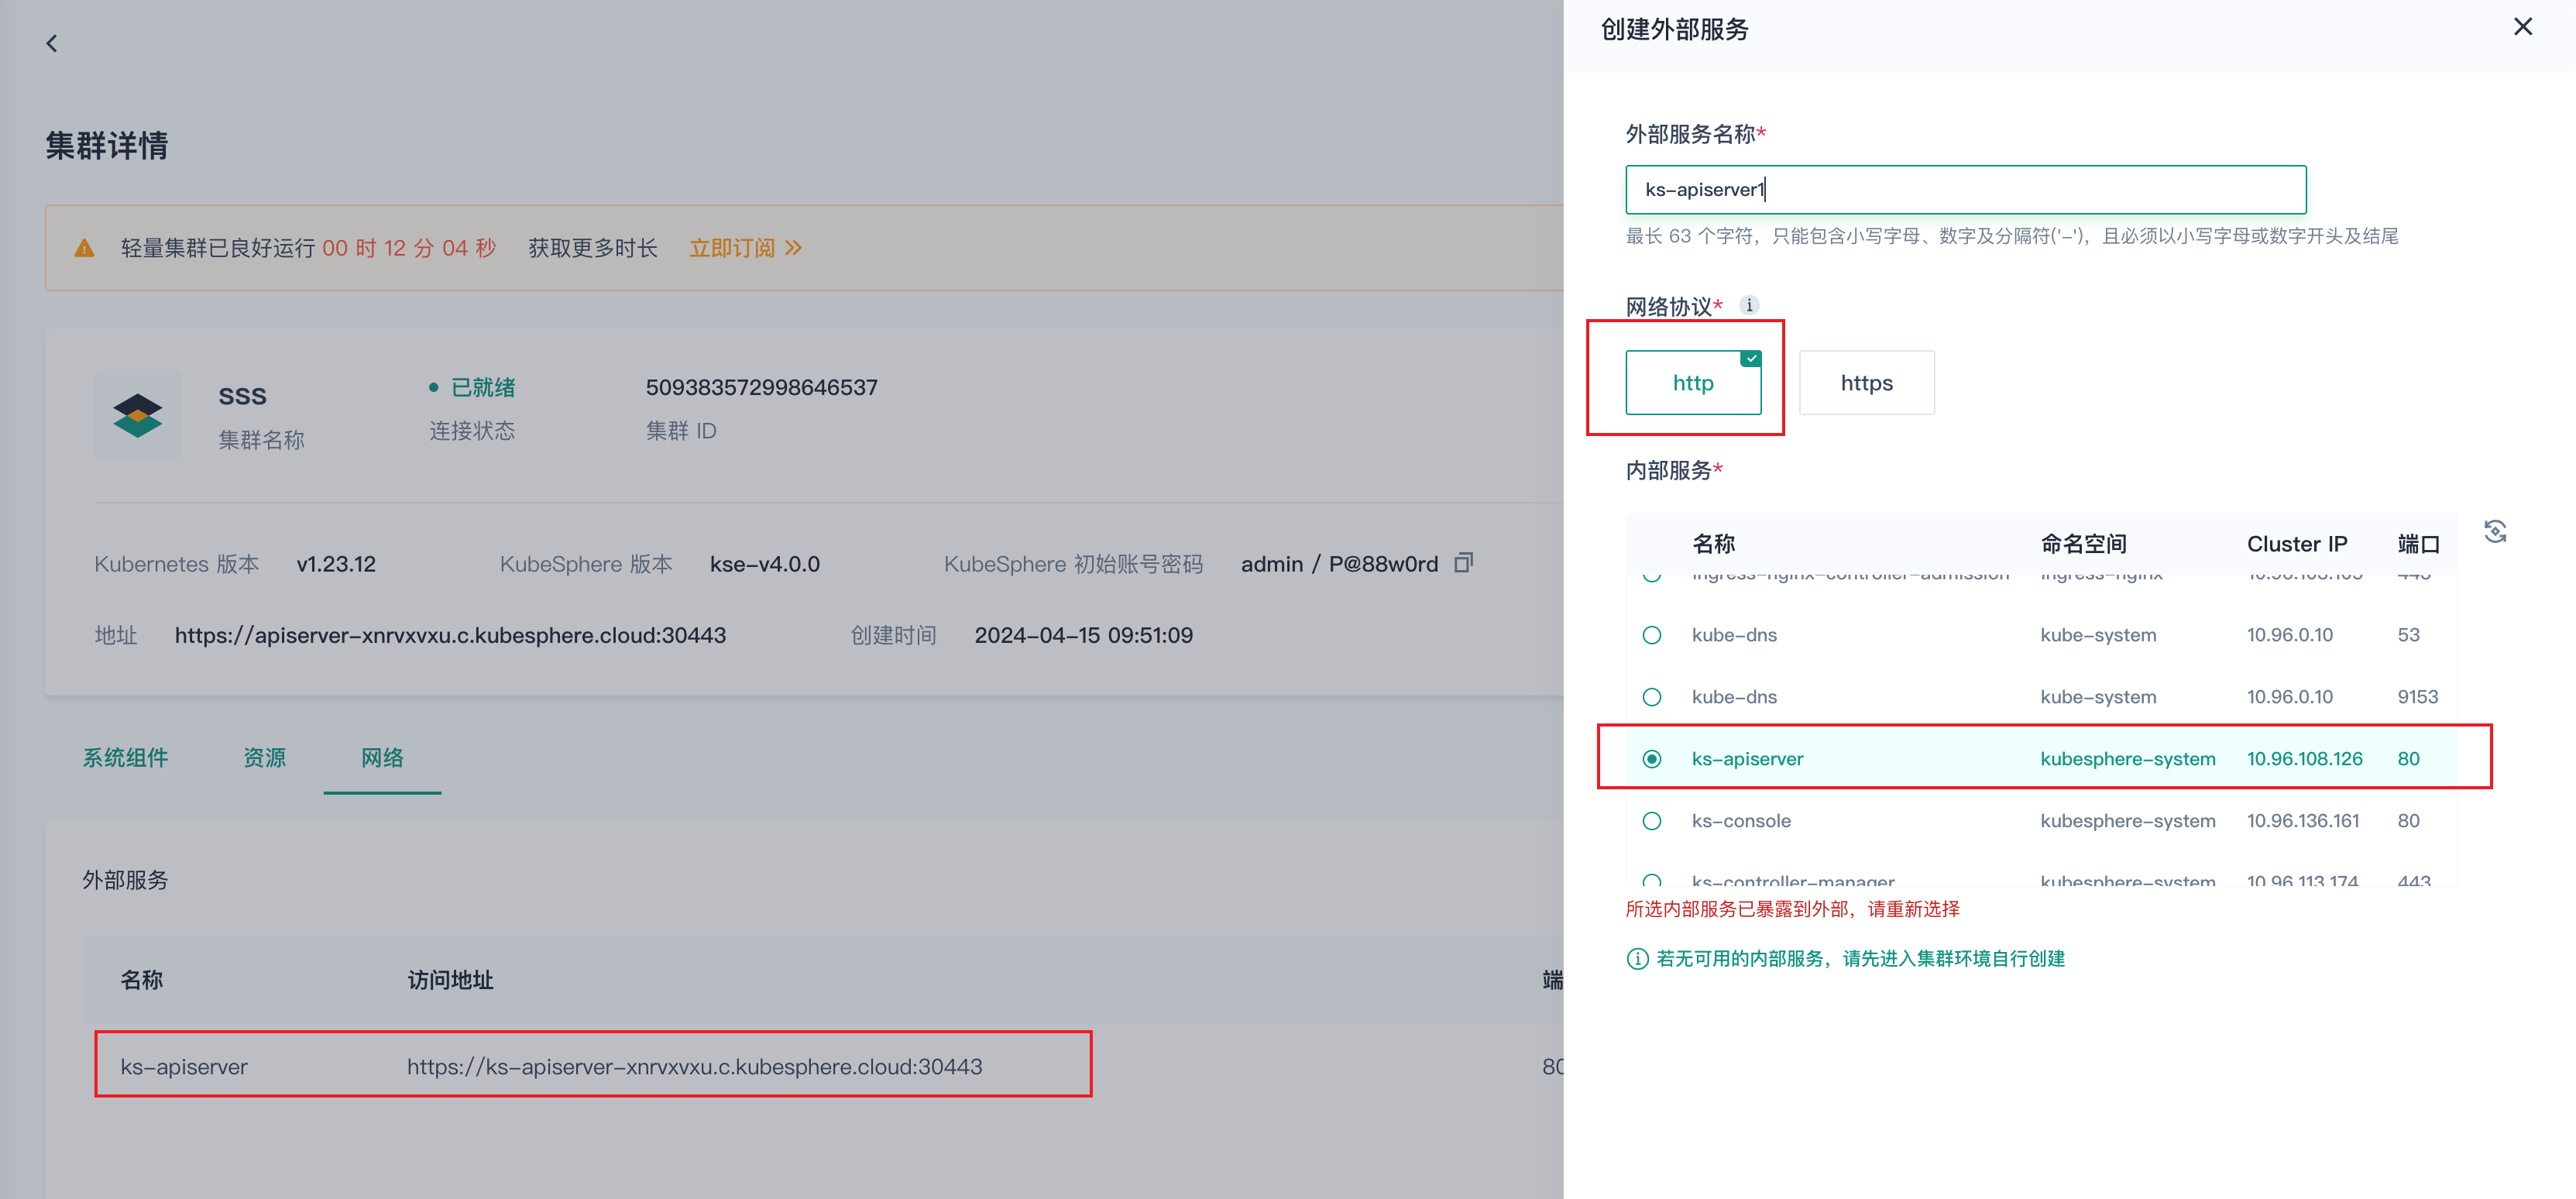The image size is (2576, 1199).
Task: Refresh the internal services list
Action: tap(2495, 531)
